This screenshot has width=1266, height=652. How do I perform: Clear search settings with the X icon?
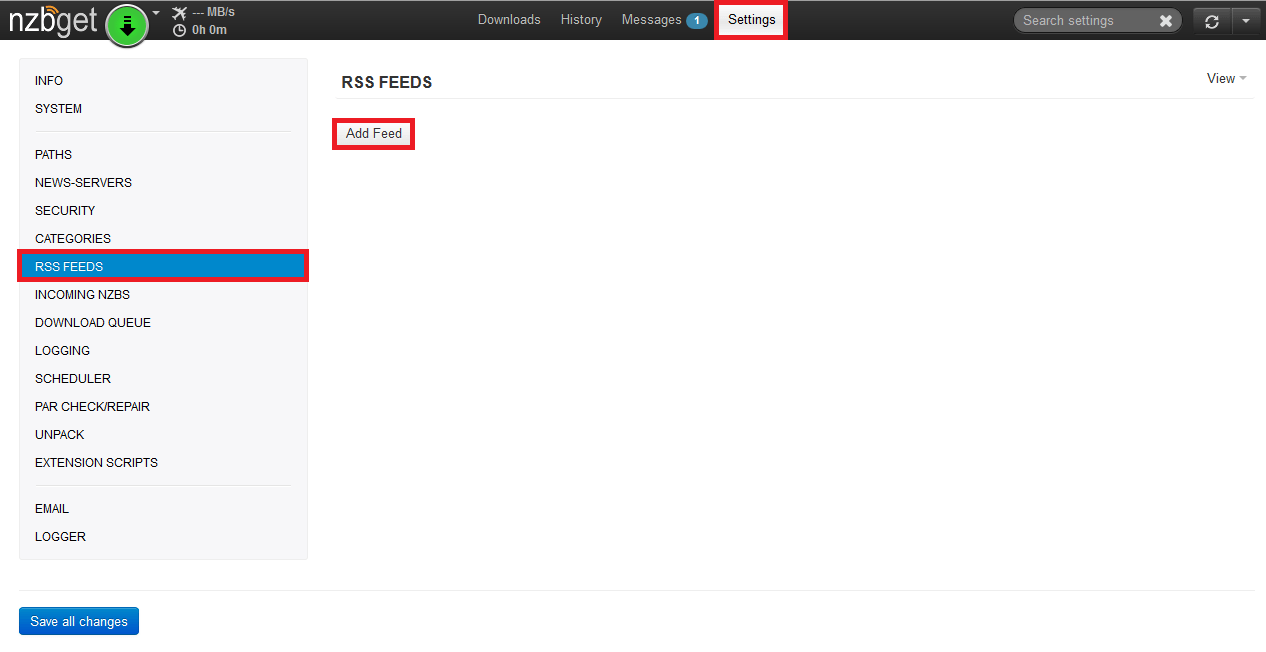pyautogui.click(x=1166, y=20)
